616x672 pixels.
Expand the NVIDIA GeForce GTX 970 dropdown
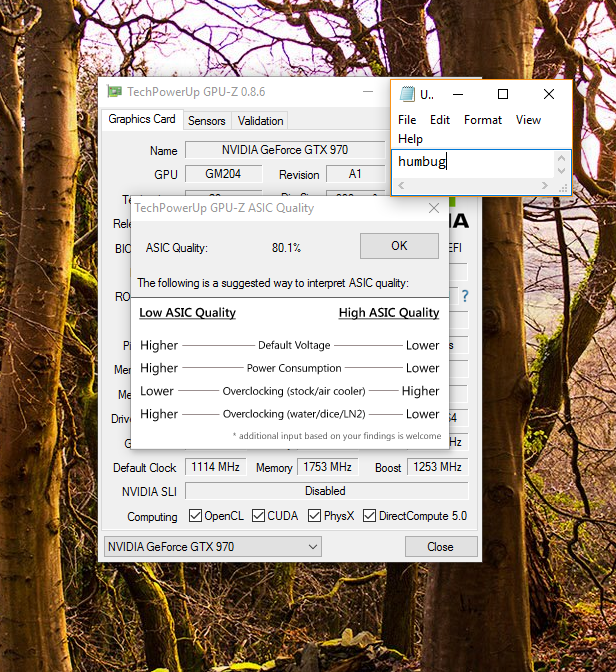(x=313, y=547)
